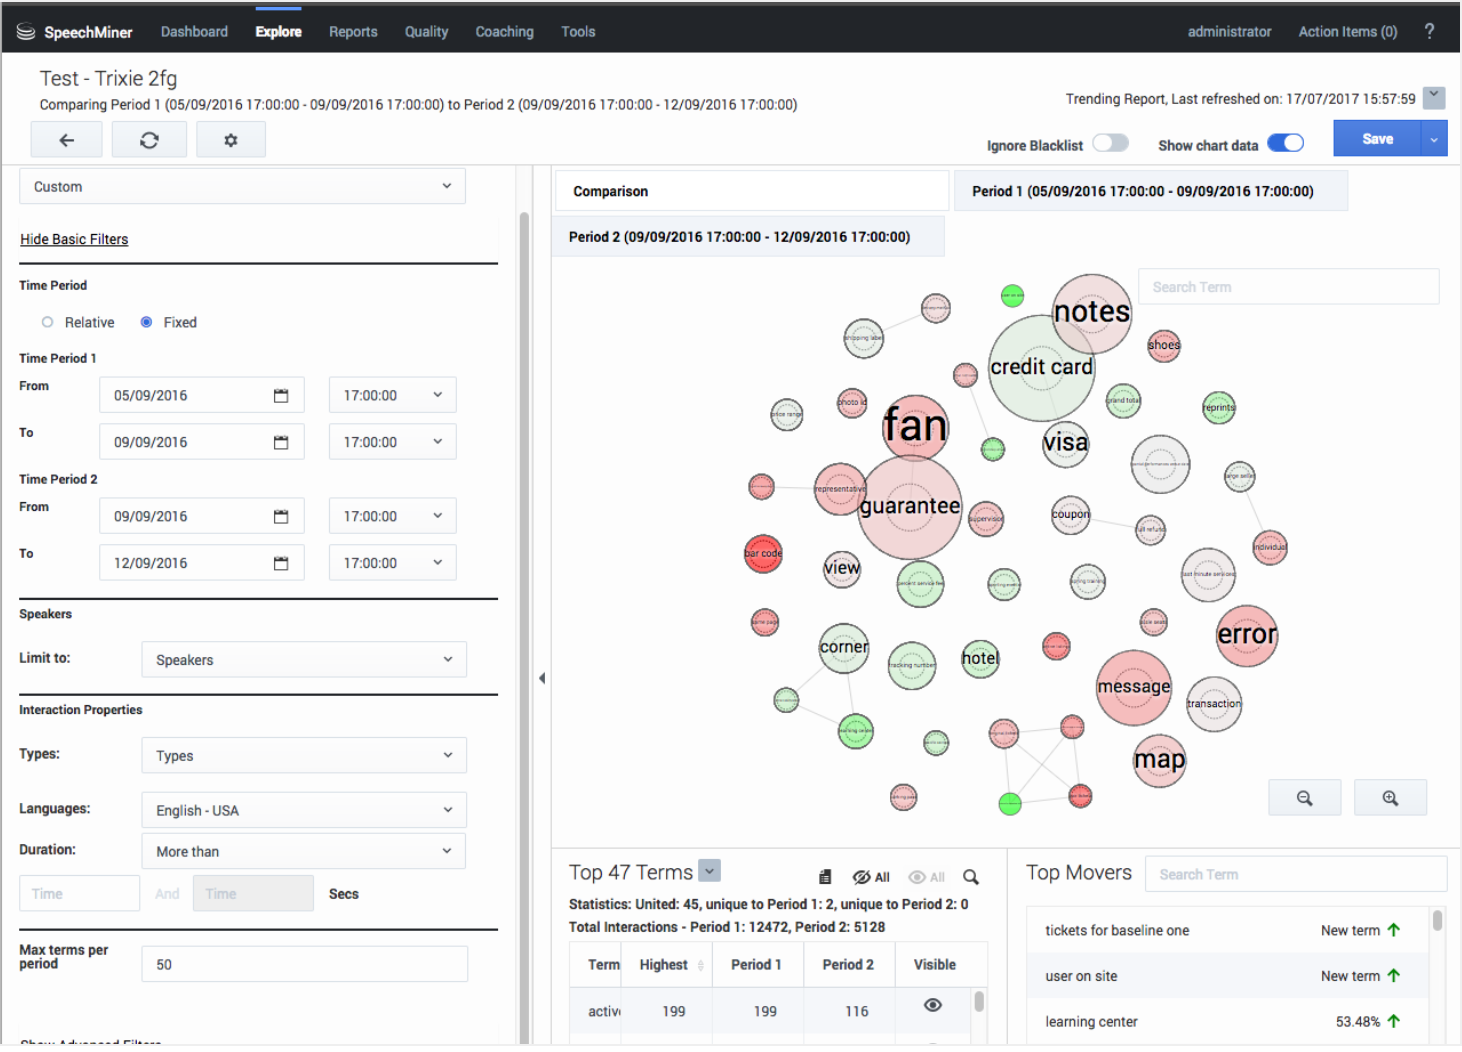
Task: Open the Duration More than dropdown
Action: [304, 851]
